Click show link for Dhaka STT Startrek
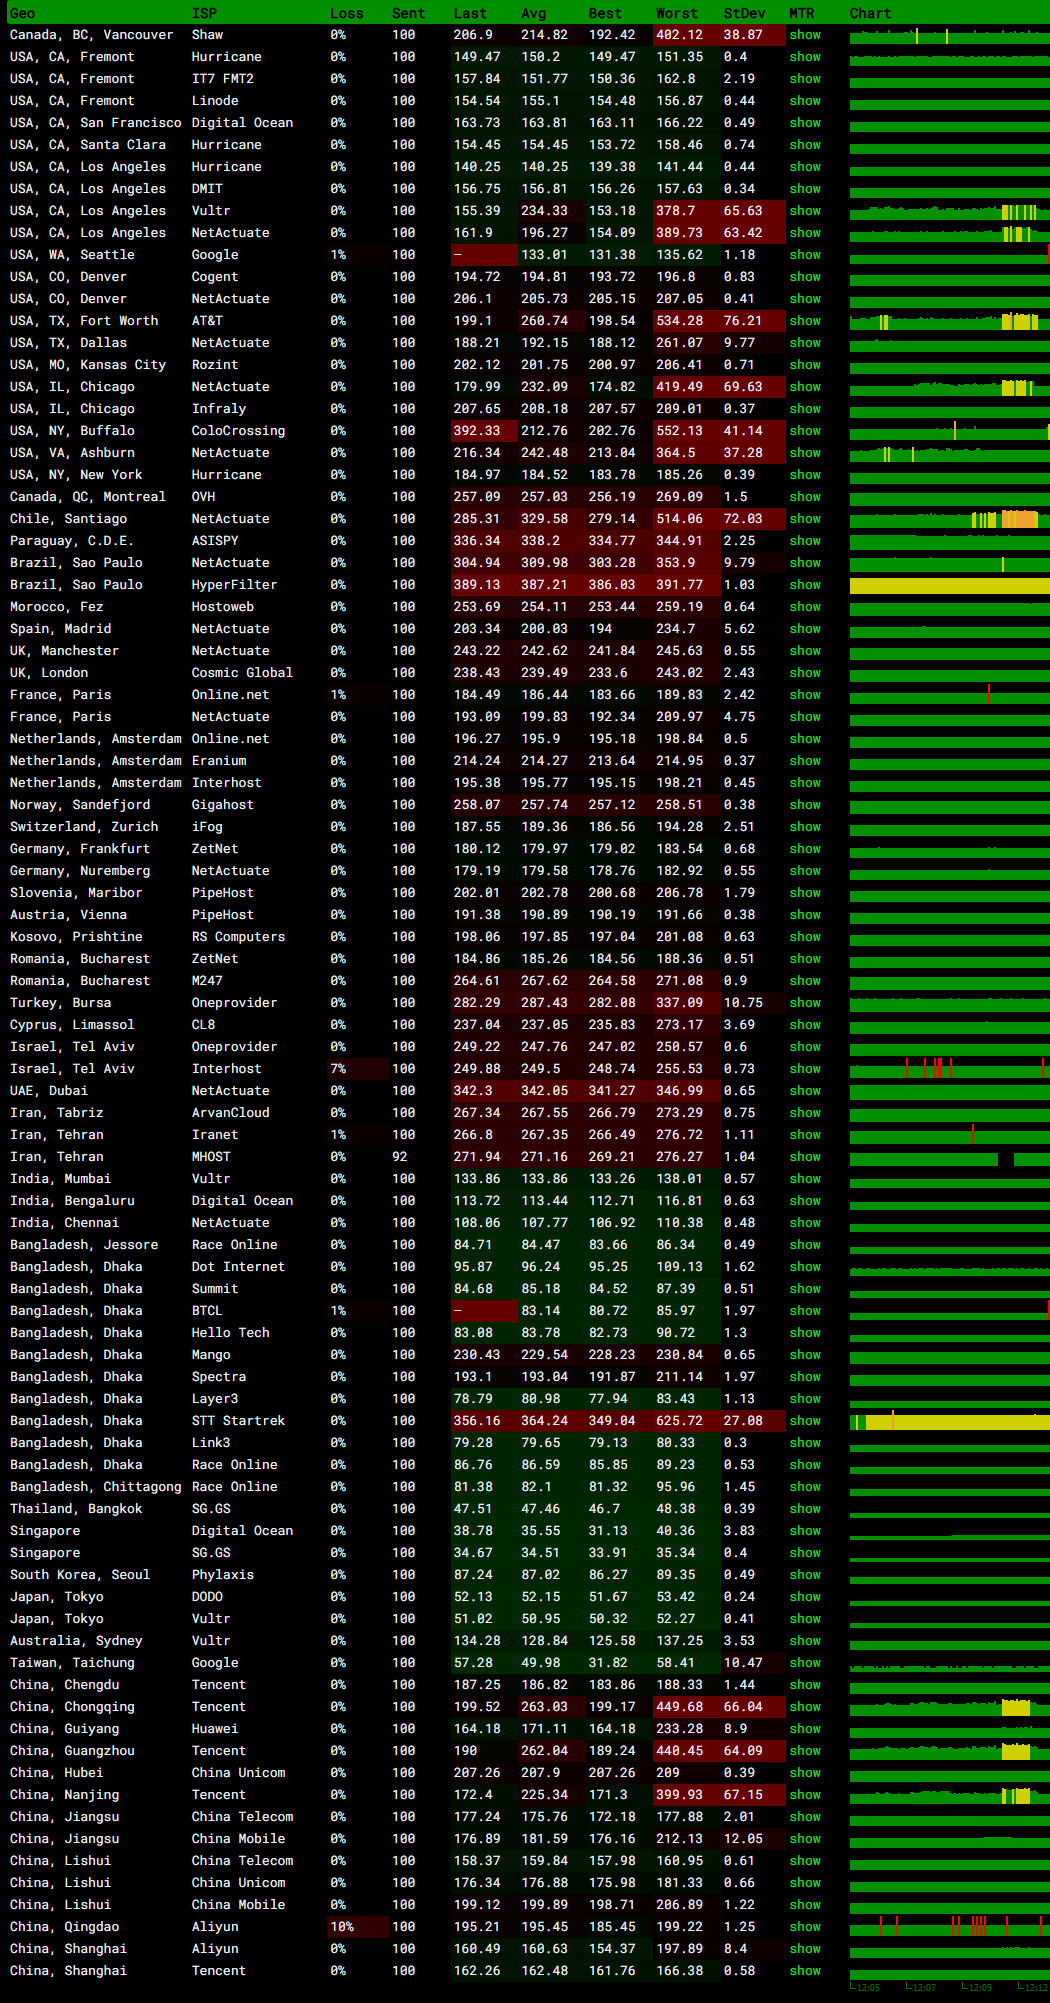 point(804,1421)
